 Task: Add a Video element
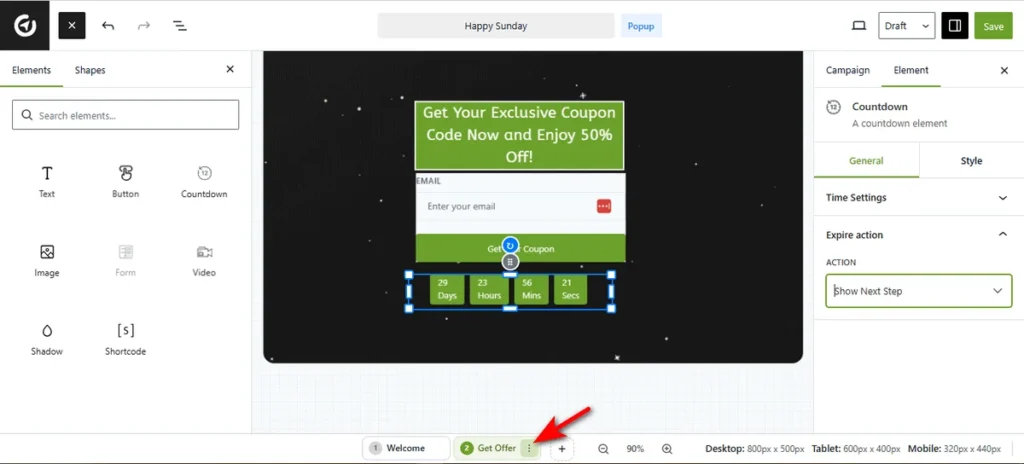204,260
